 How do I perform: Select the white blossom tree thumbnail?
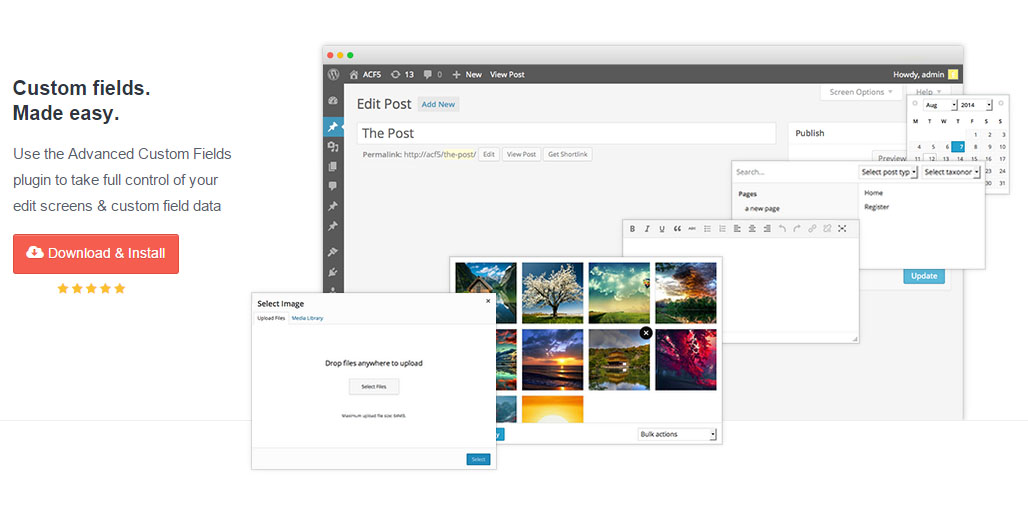pos(552,293)
